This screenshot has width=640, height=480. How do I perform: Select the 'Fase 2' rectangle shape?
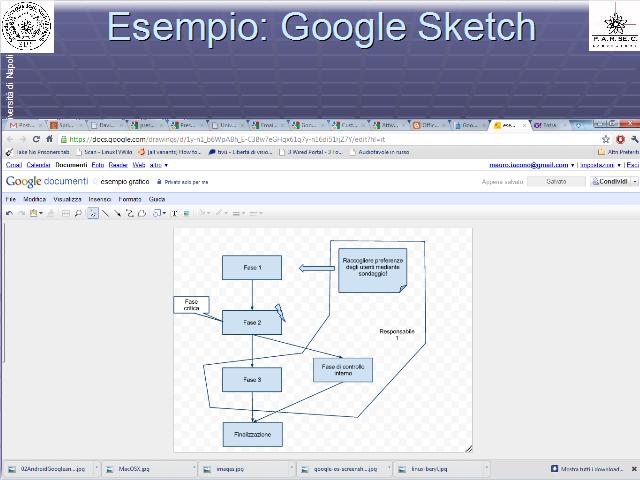(x=252, y=322)
